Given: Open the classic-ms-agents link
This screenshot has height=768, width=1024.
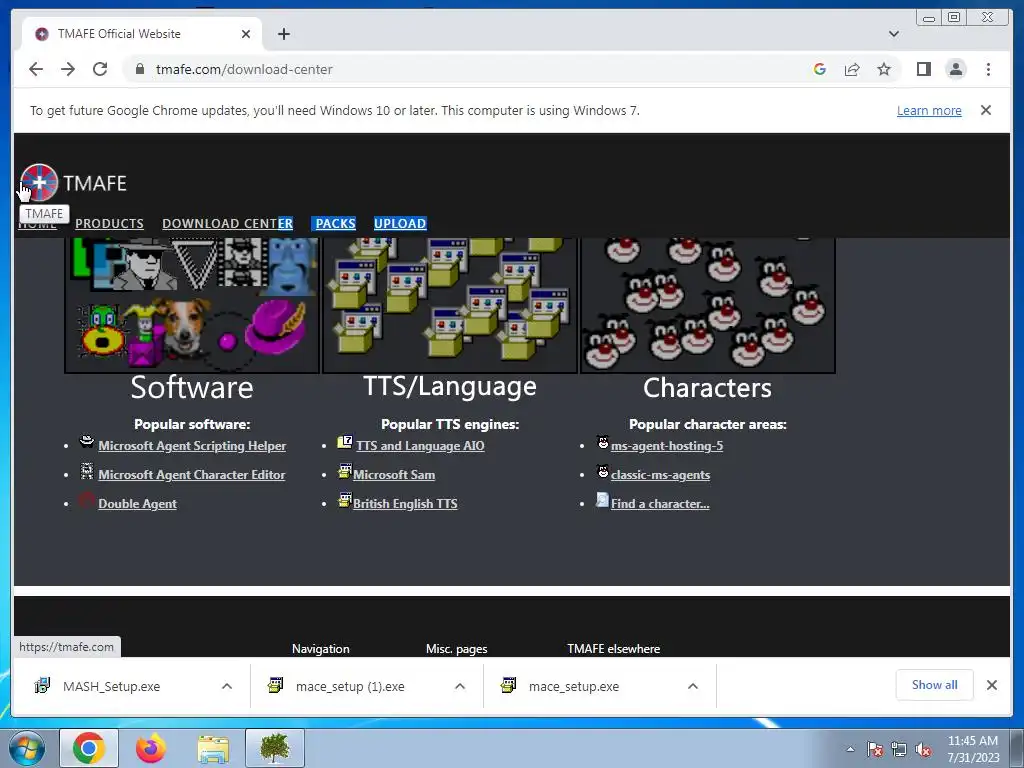Looking at the screenshot, I should pos(660,475).
